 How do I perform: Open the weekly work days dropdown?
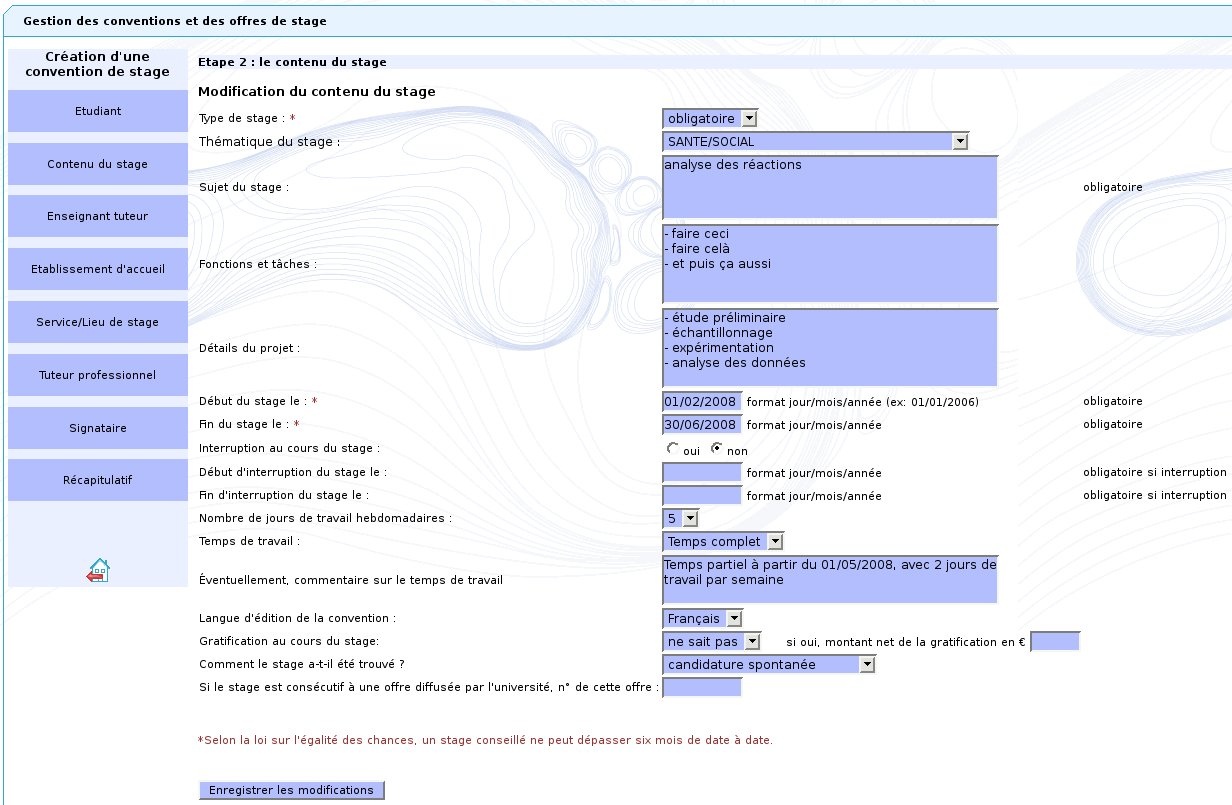click(680, 518)
